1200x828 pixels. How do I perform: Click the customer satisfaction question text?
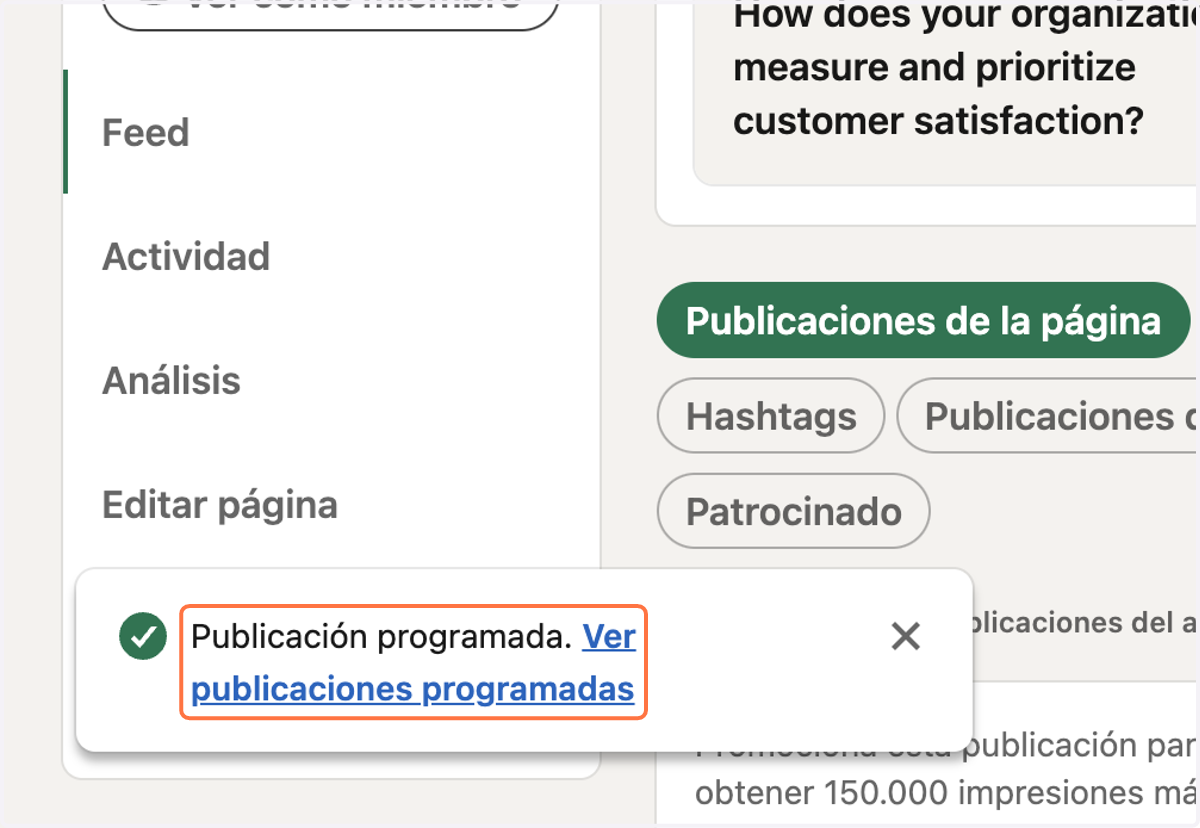pos(965,68)
